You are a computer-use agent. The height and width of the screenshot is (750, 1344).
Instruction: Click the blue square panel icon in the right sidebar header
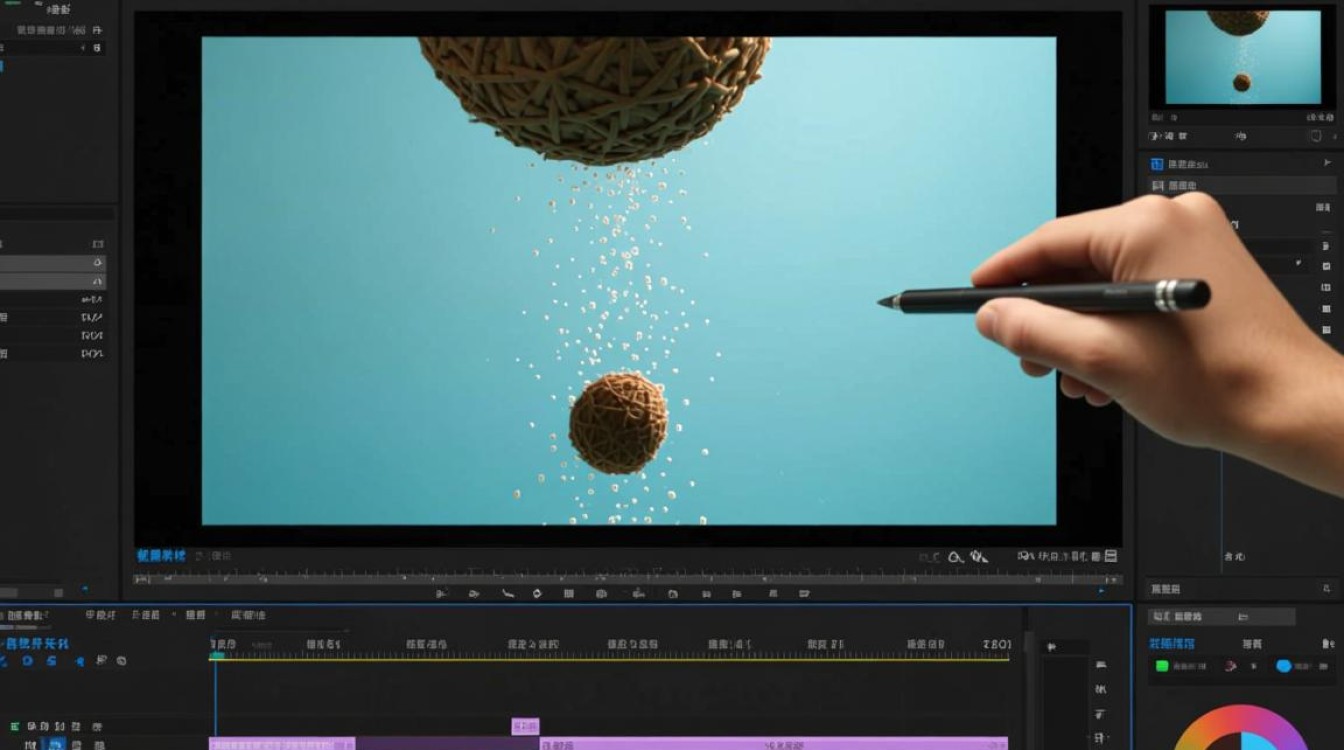[1157, 164]
